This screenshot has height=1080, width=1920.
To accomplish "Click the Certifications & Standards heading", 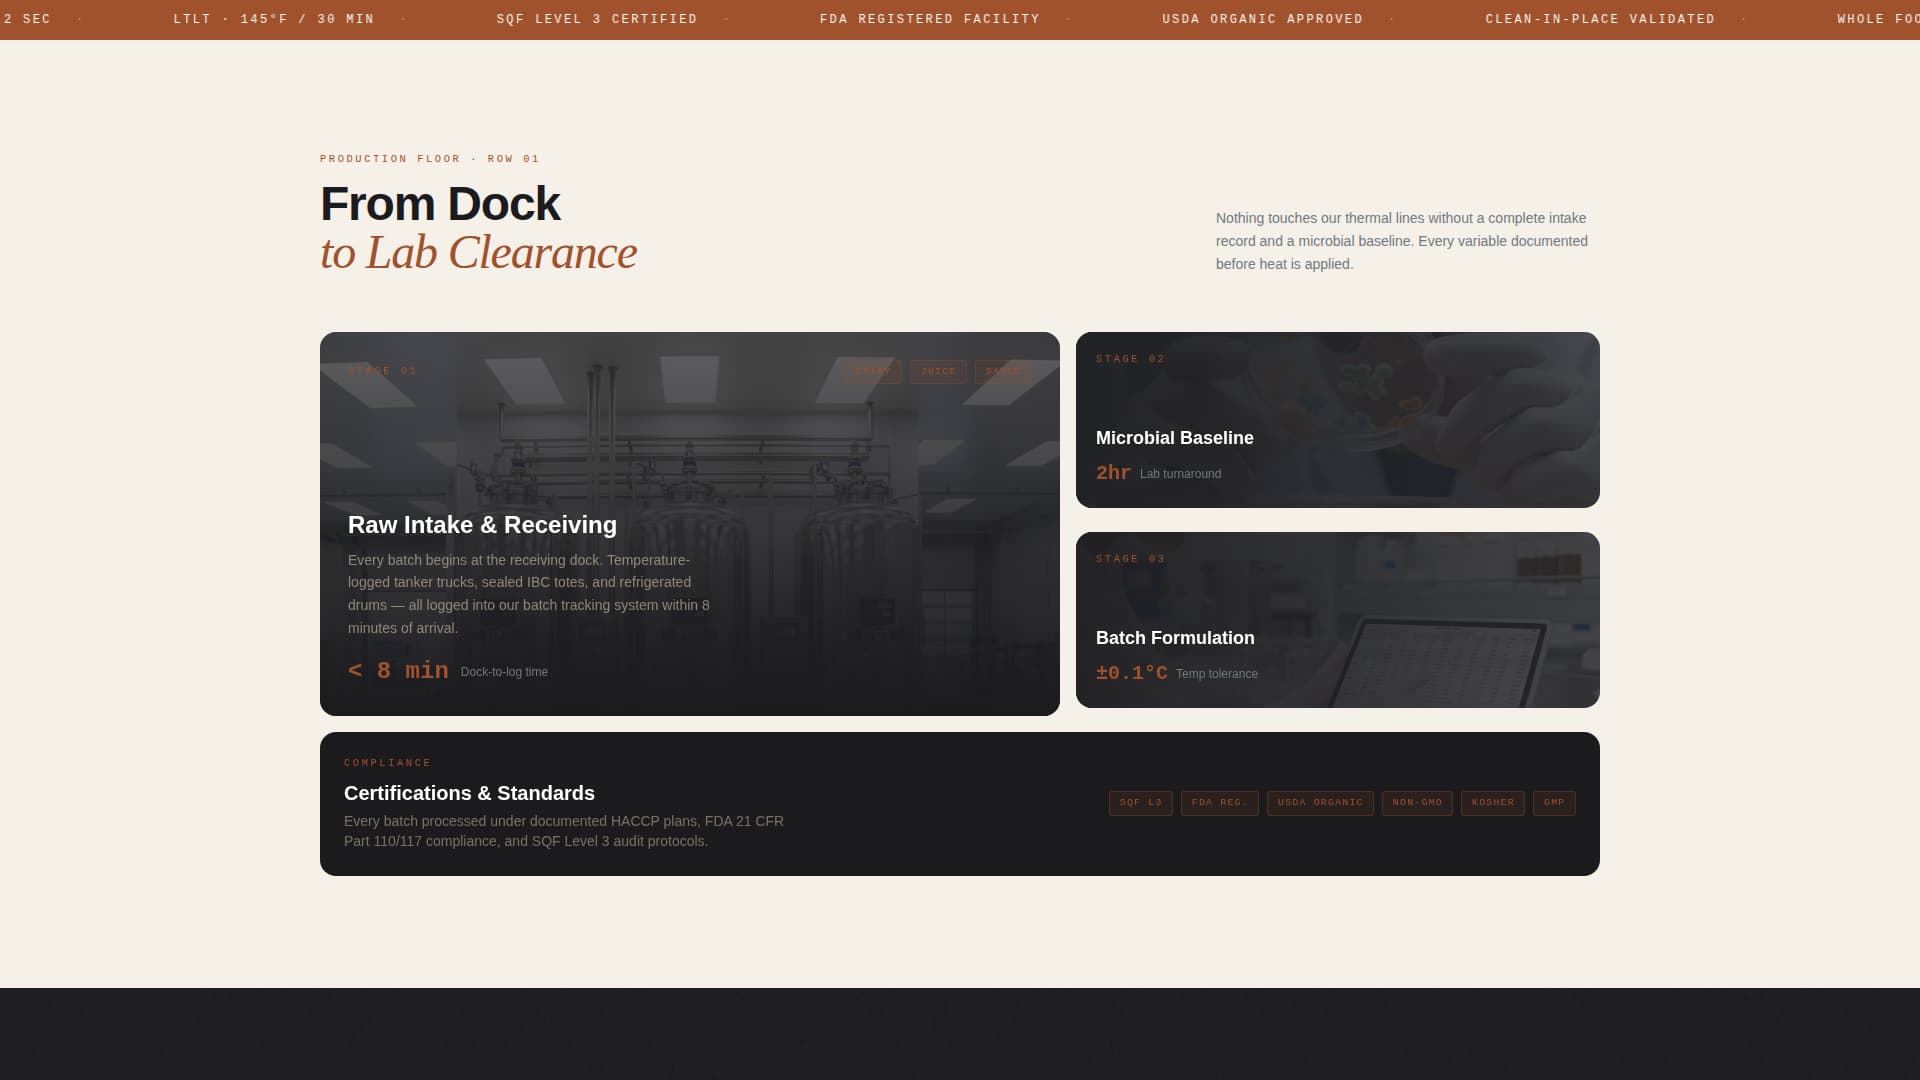I will pyautogui.click(x=469, y=793).
